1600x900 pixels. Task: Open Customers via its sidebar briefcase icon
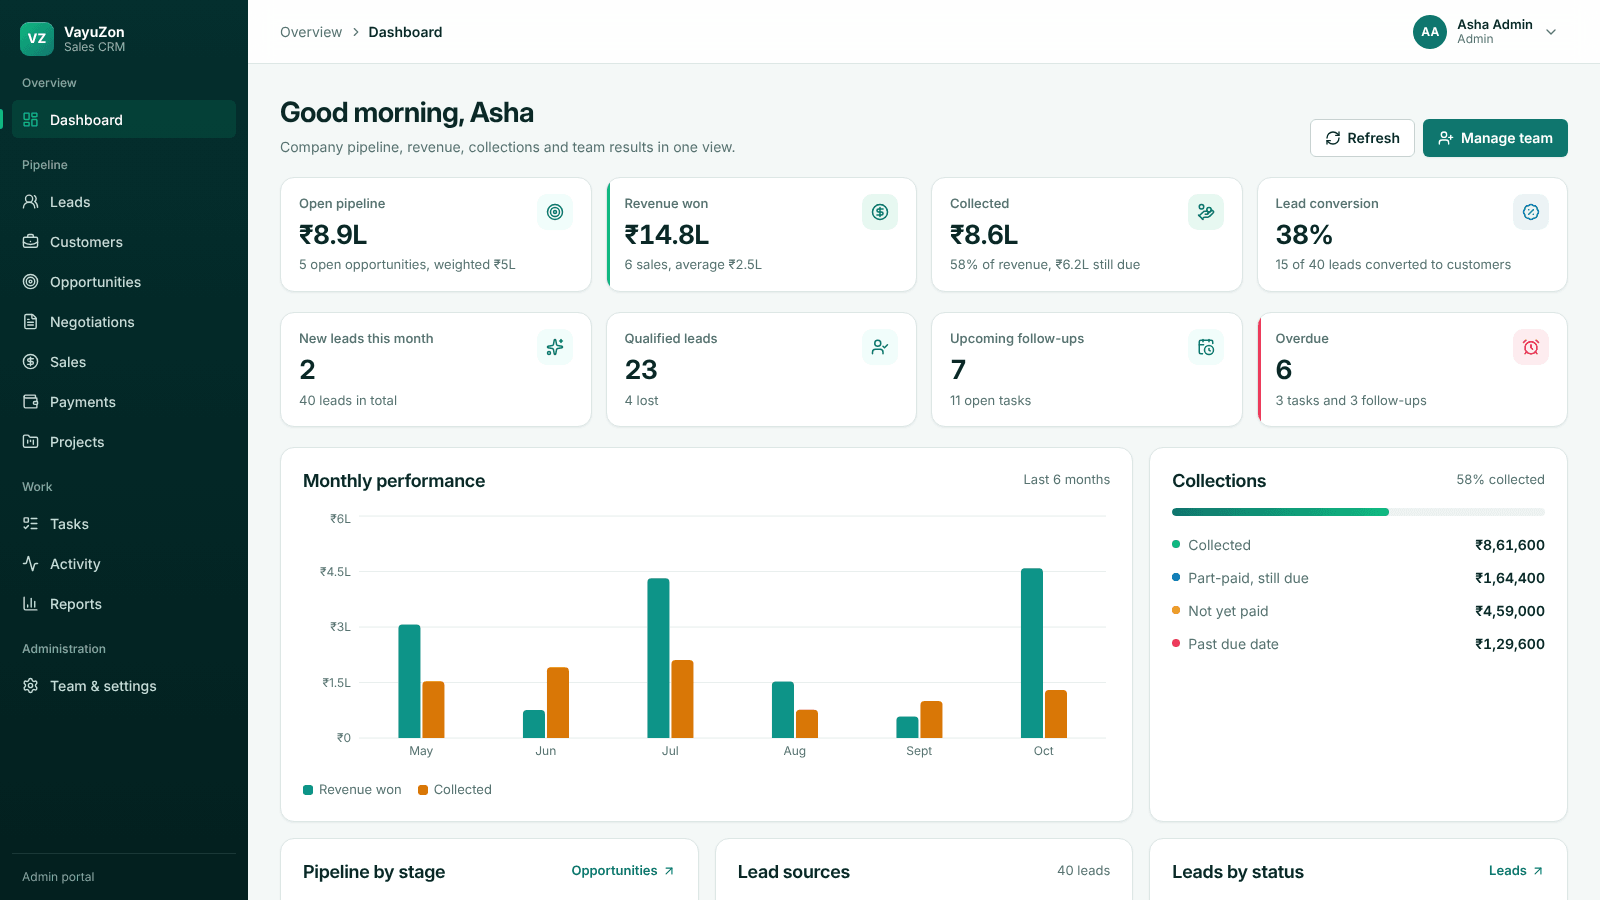click(x=31, y=242)
